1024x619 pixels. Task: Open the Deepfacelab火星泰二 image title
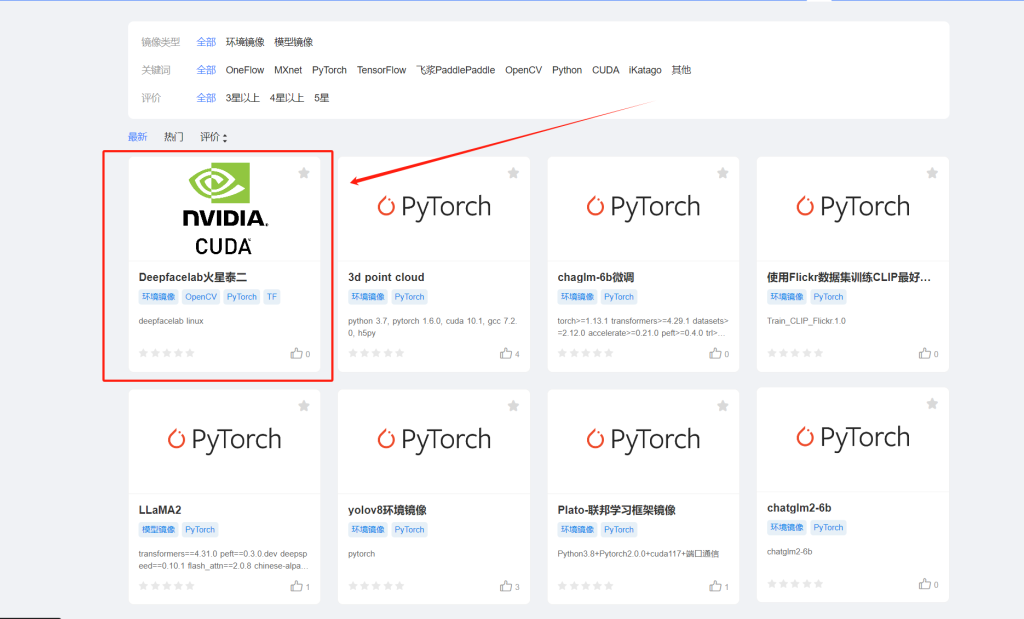pyautogui.click(x=193, y=278)
